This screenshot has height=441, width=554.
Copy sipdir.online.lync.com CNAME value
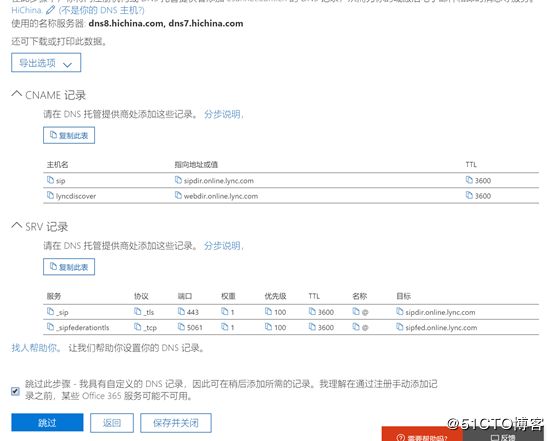(178, 180)
